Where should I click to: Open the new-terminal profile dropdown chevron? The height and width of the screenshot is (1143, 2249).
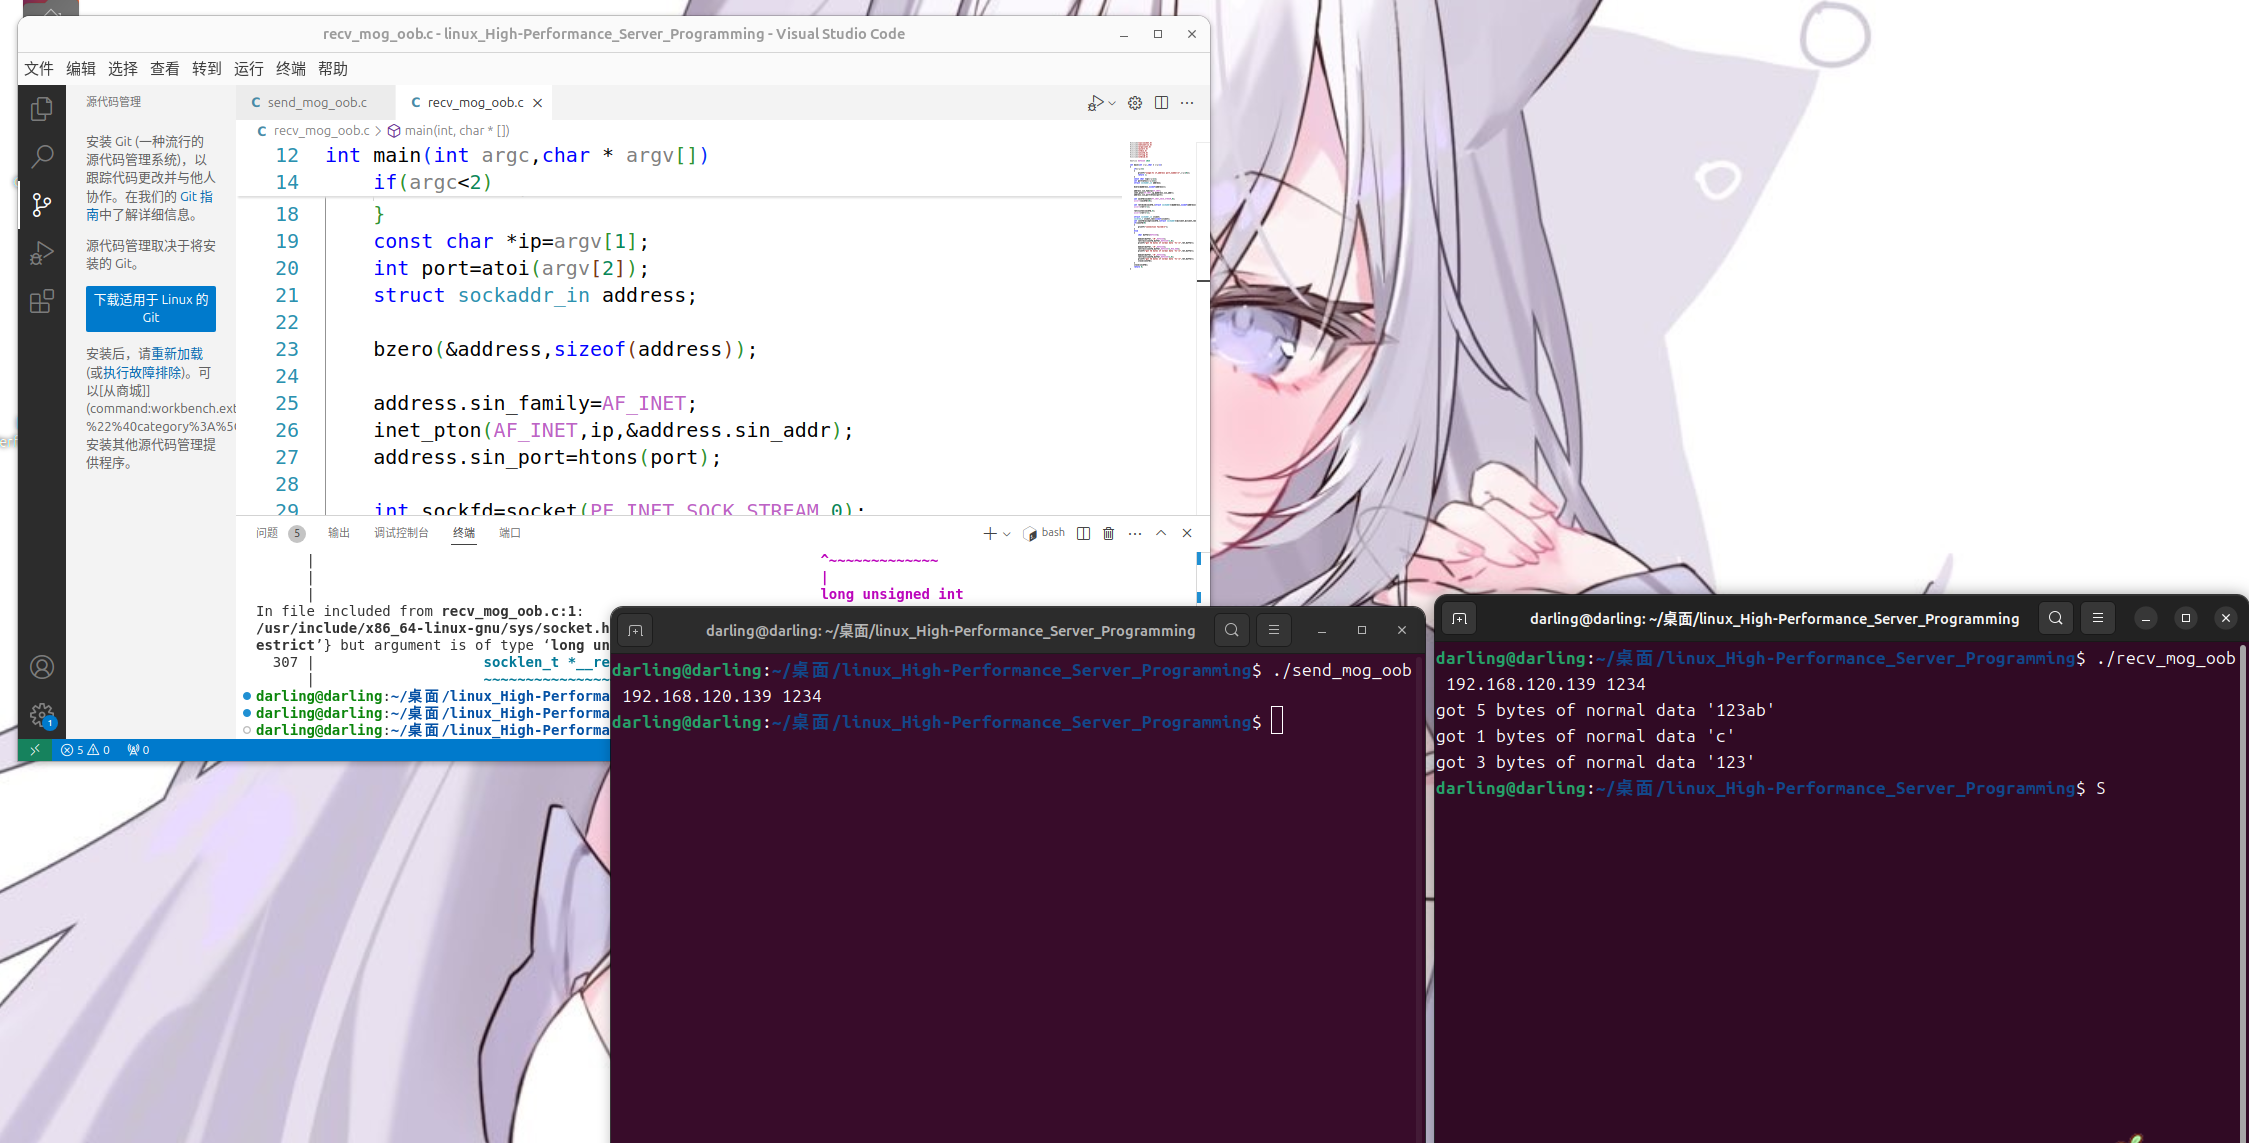point(1006,534)
